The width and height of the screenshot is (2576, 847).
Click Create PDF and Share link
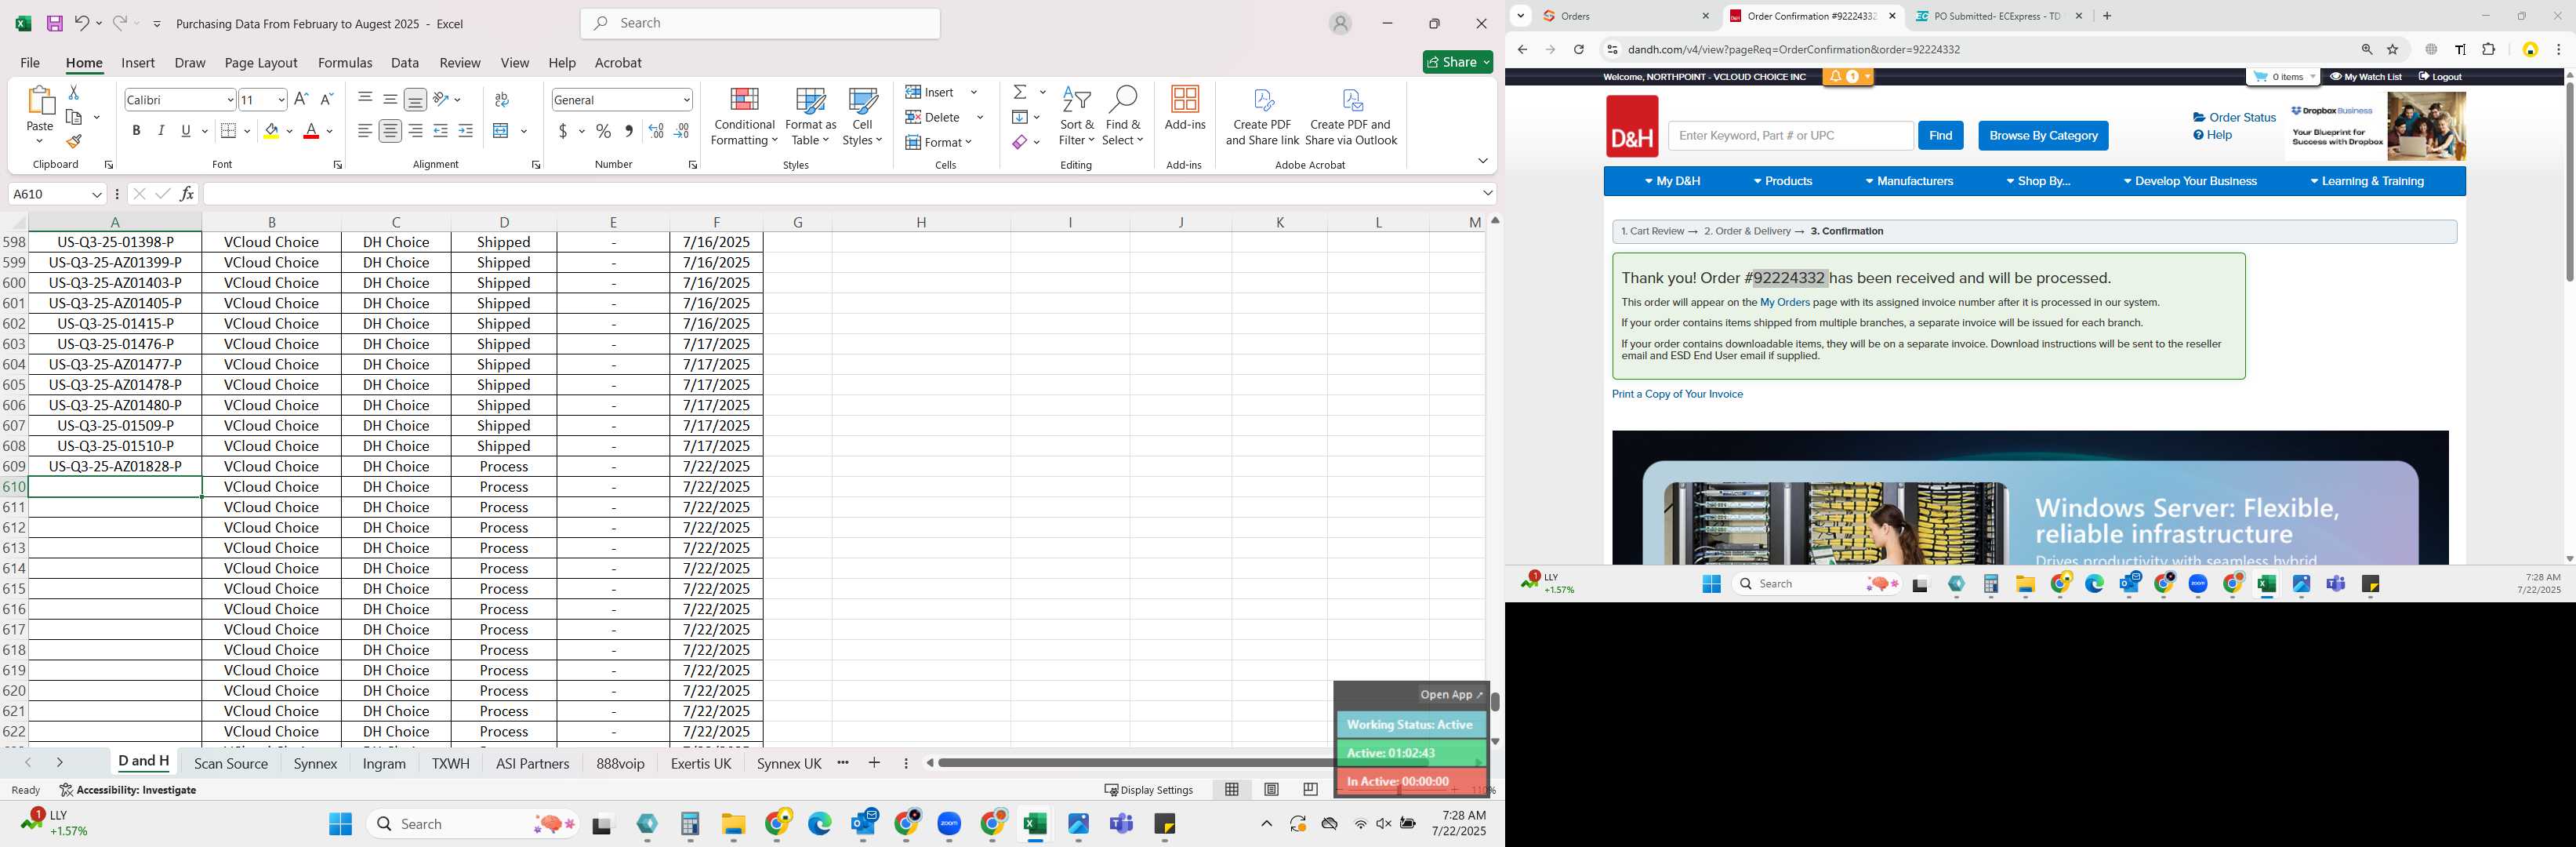(1262, 117)
